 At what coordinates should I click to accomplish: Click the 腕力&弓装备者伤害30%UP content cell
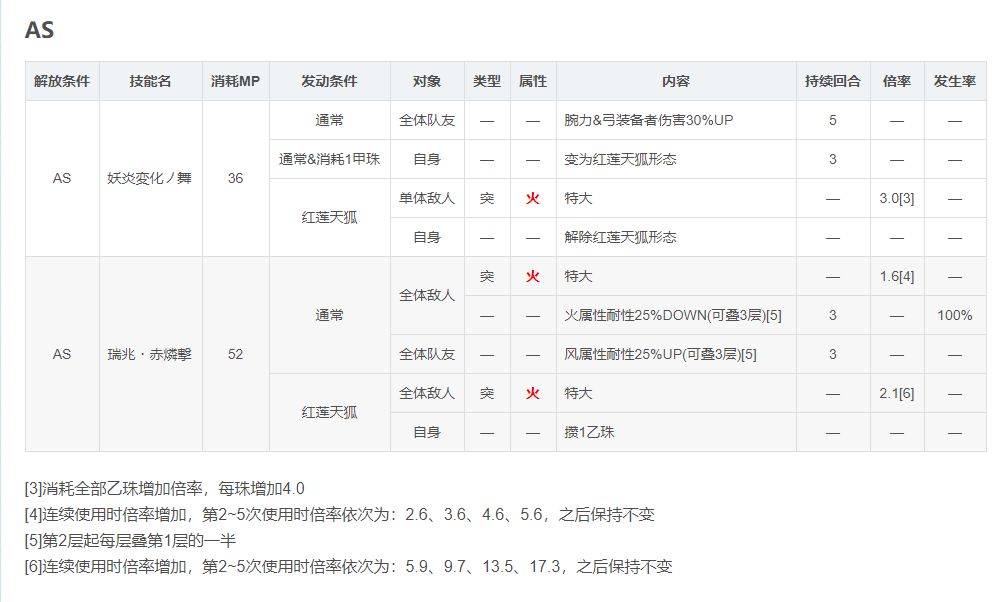point(676,120)
